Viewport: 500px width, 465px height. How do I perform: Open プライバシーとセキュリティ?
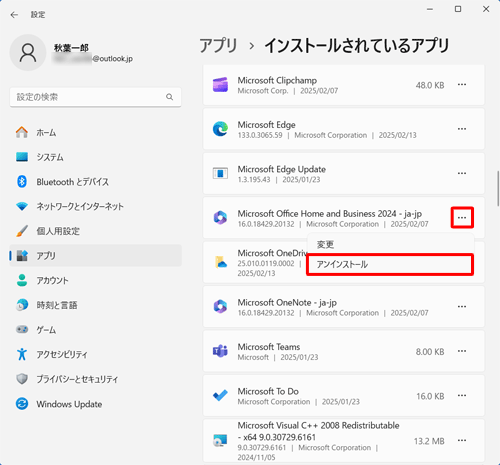click(95, 379)
